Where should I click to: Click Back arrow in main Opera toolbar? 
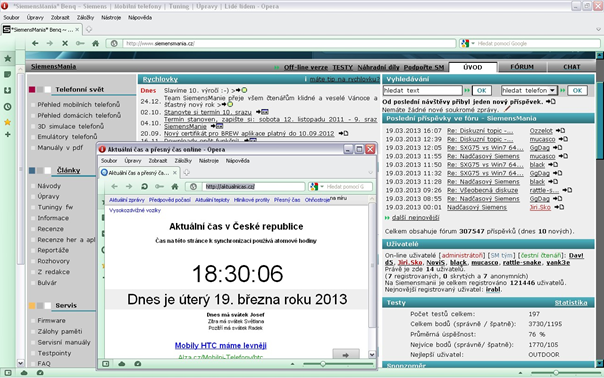point(35,43)
